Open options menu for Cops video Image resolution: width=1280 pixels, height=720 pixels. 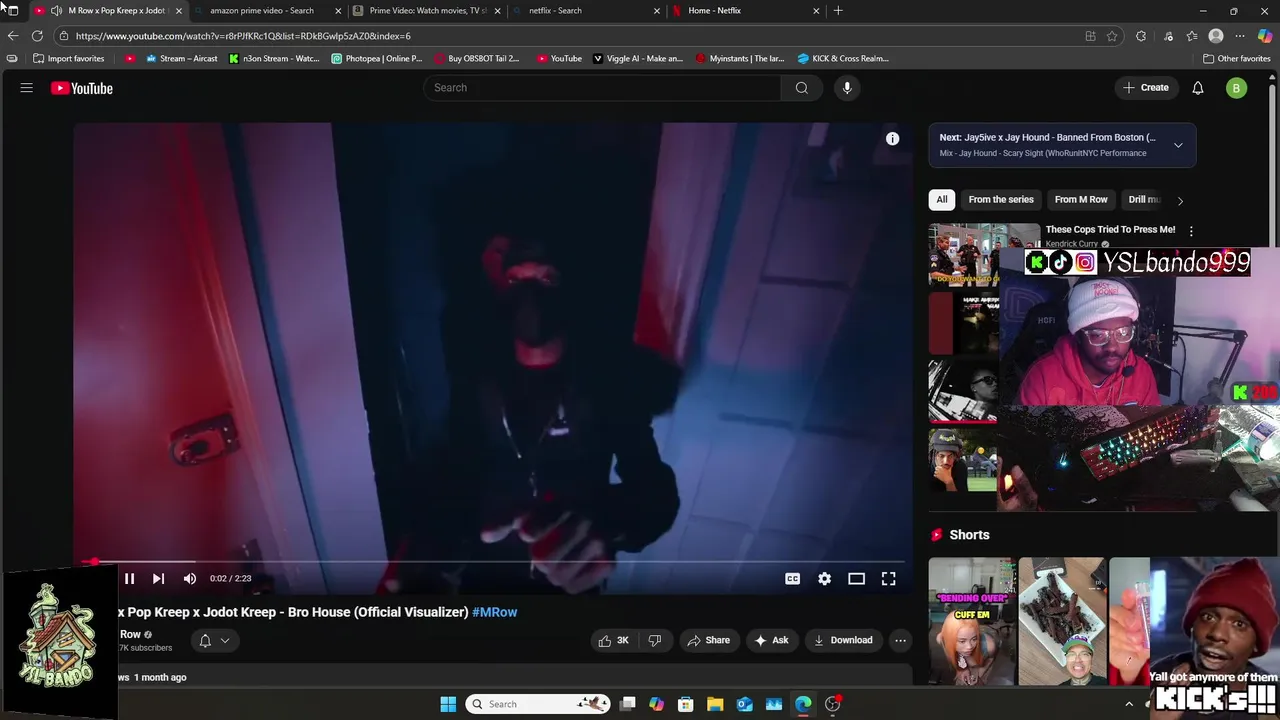[x=1191, y=231]
